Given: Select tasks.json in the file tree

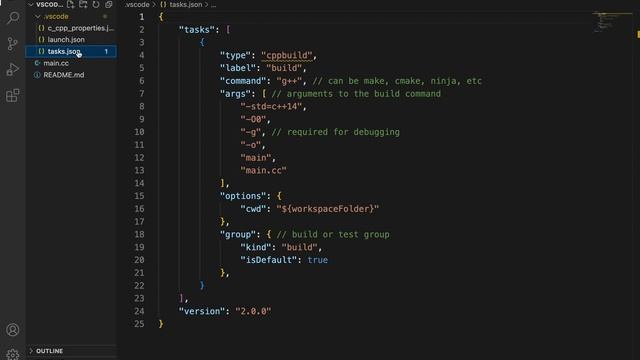Looking at the screenshot, I should (x=71, y=51).
